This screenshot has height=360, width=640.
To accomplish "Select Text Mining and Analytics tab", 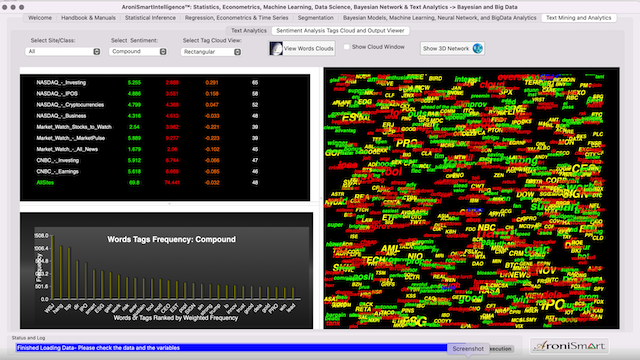I will coord(579,18).
